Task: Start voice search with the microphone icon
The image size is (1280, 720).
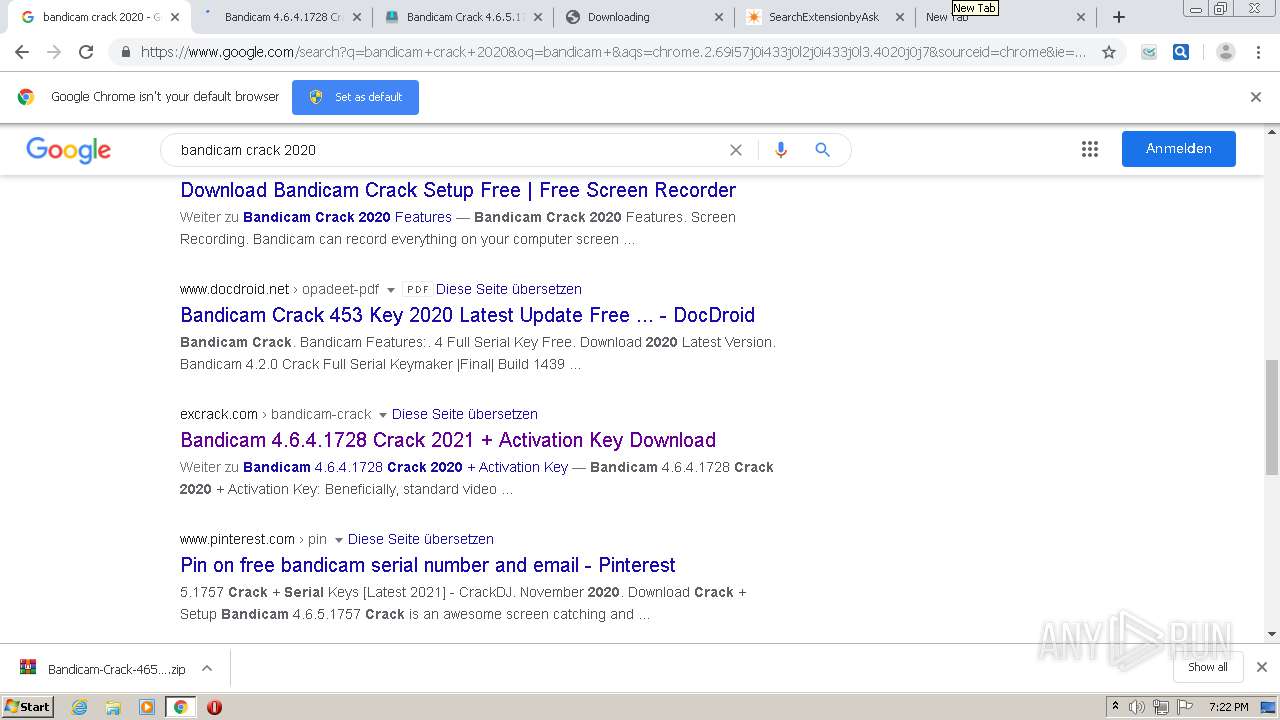Action: pos(781,150)
